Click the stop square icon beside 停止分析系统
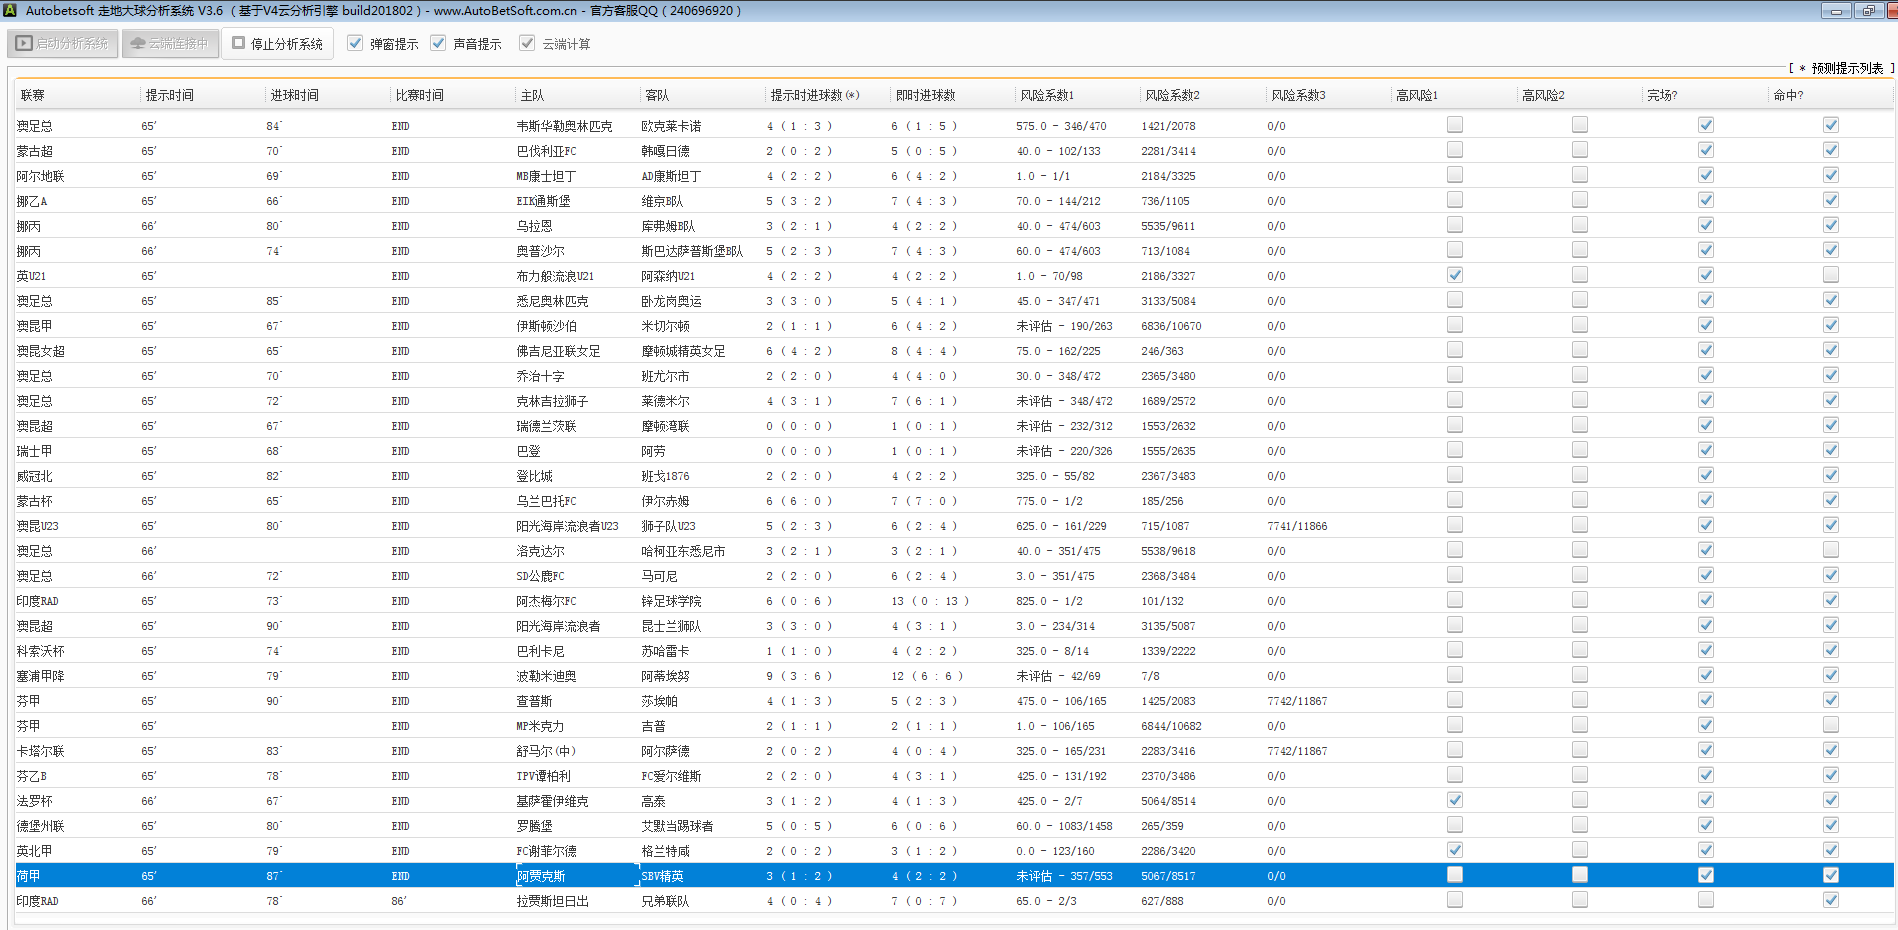Screen dimensions: 1898x930 click(239, 43)
